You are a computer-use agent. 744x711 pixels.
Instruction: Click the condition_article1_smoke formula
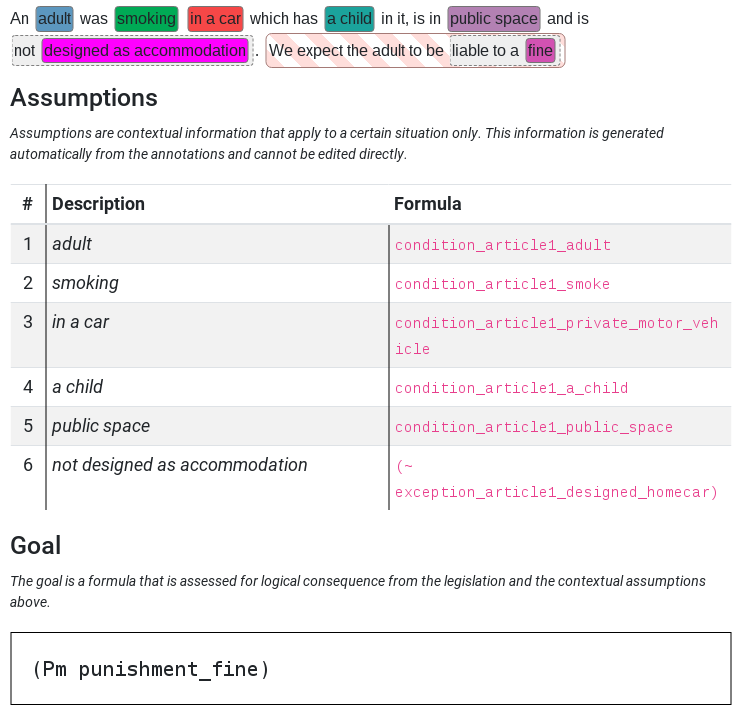click(x=502, y=284)
